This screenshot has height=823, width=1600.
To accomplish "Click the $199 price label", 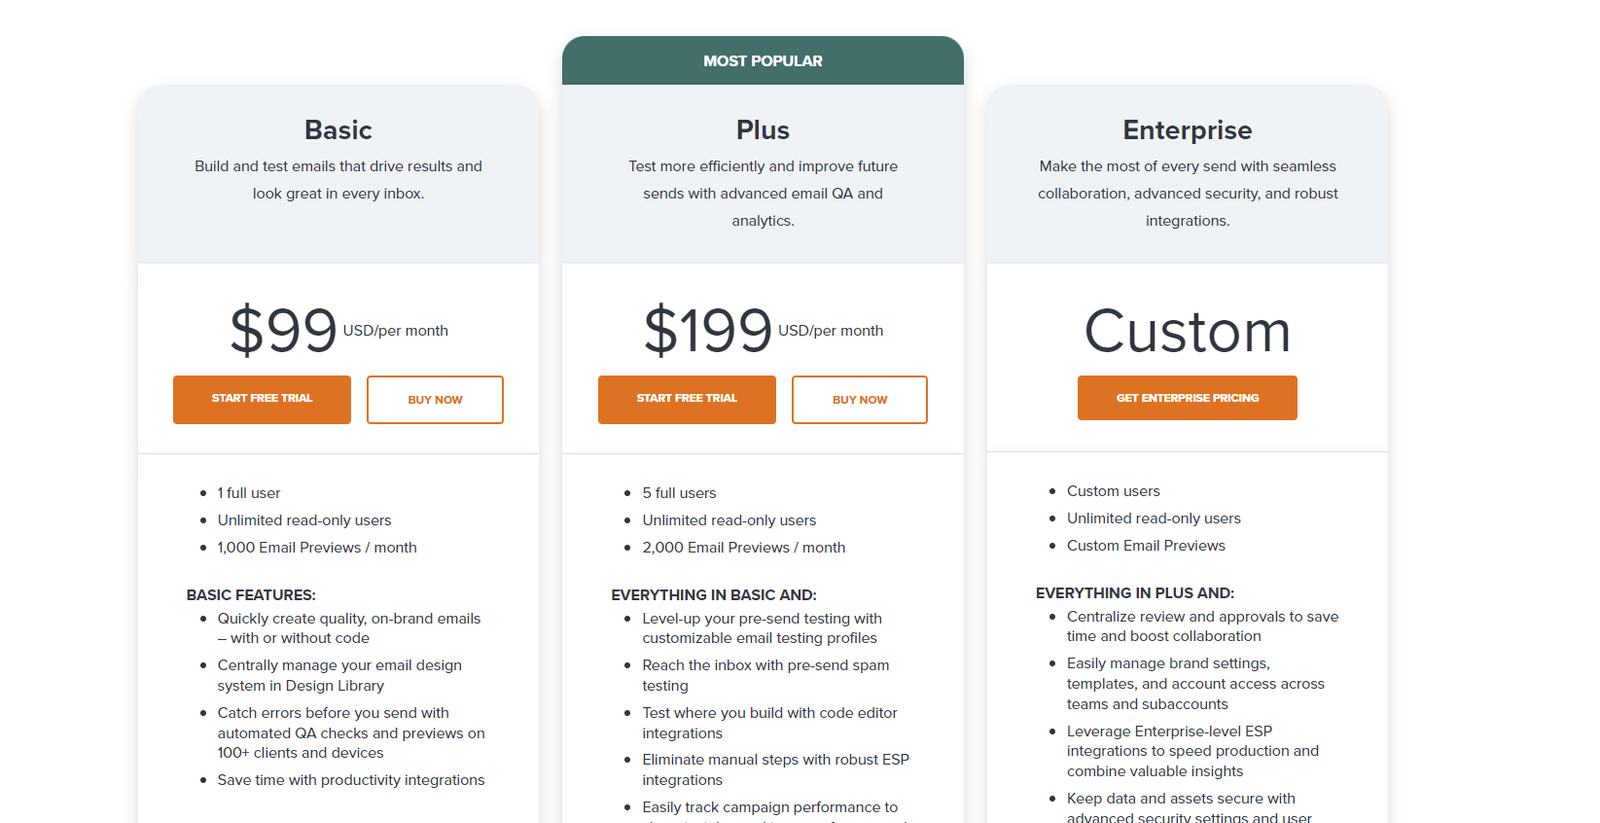I will pos(709,330).
